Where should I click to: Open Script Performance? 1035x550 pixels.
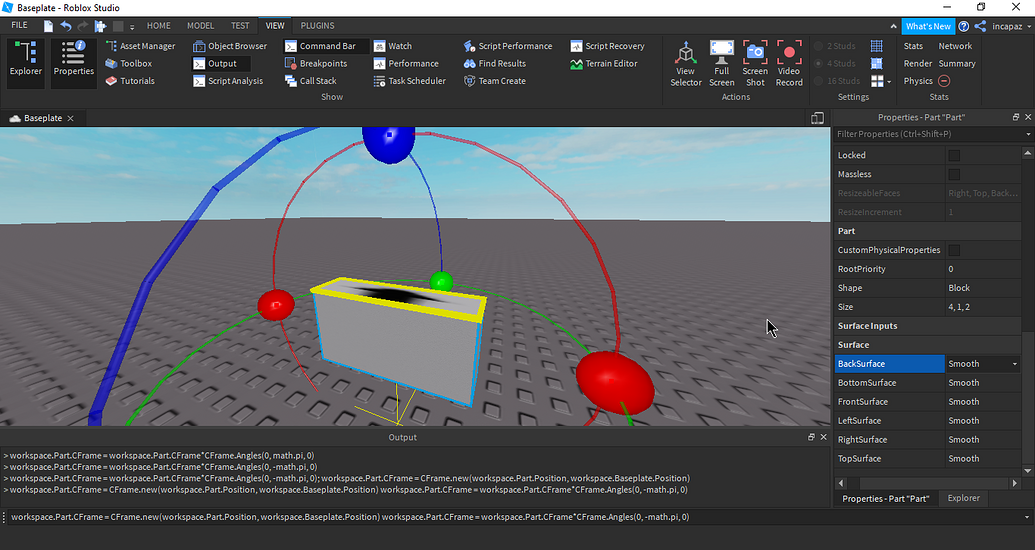pyautogui.click(x=508, y=46)
